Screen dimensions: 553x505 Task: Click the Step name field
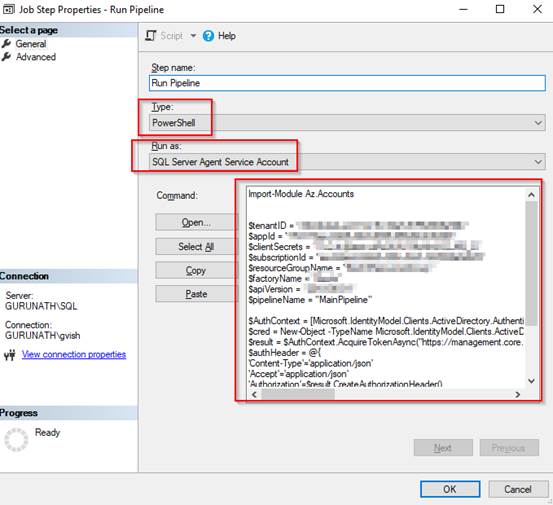coord(347,83)
